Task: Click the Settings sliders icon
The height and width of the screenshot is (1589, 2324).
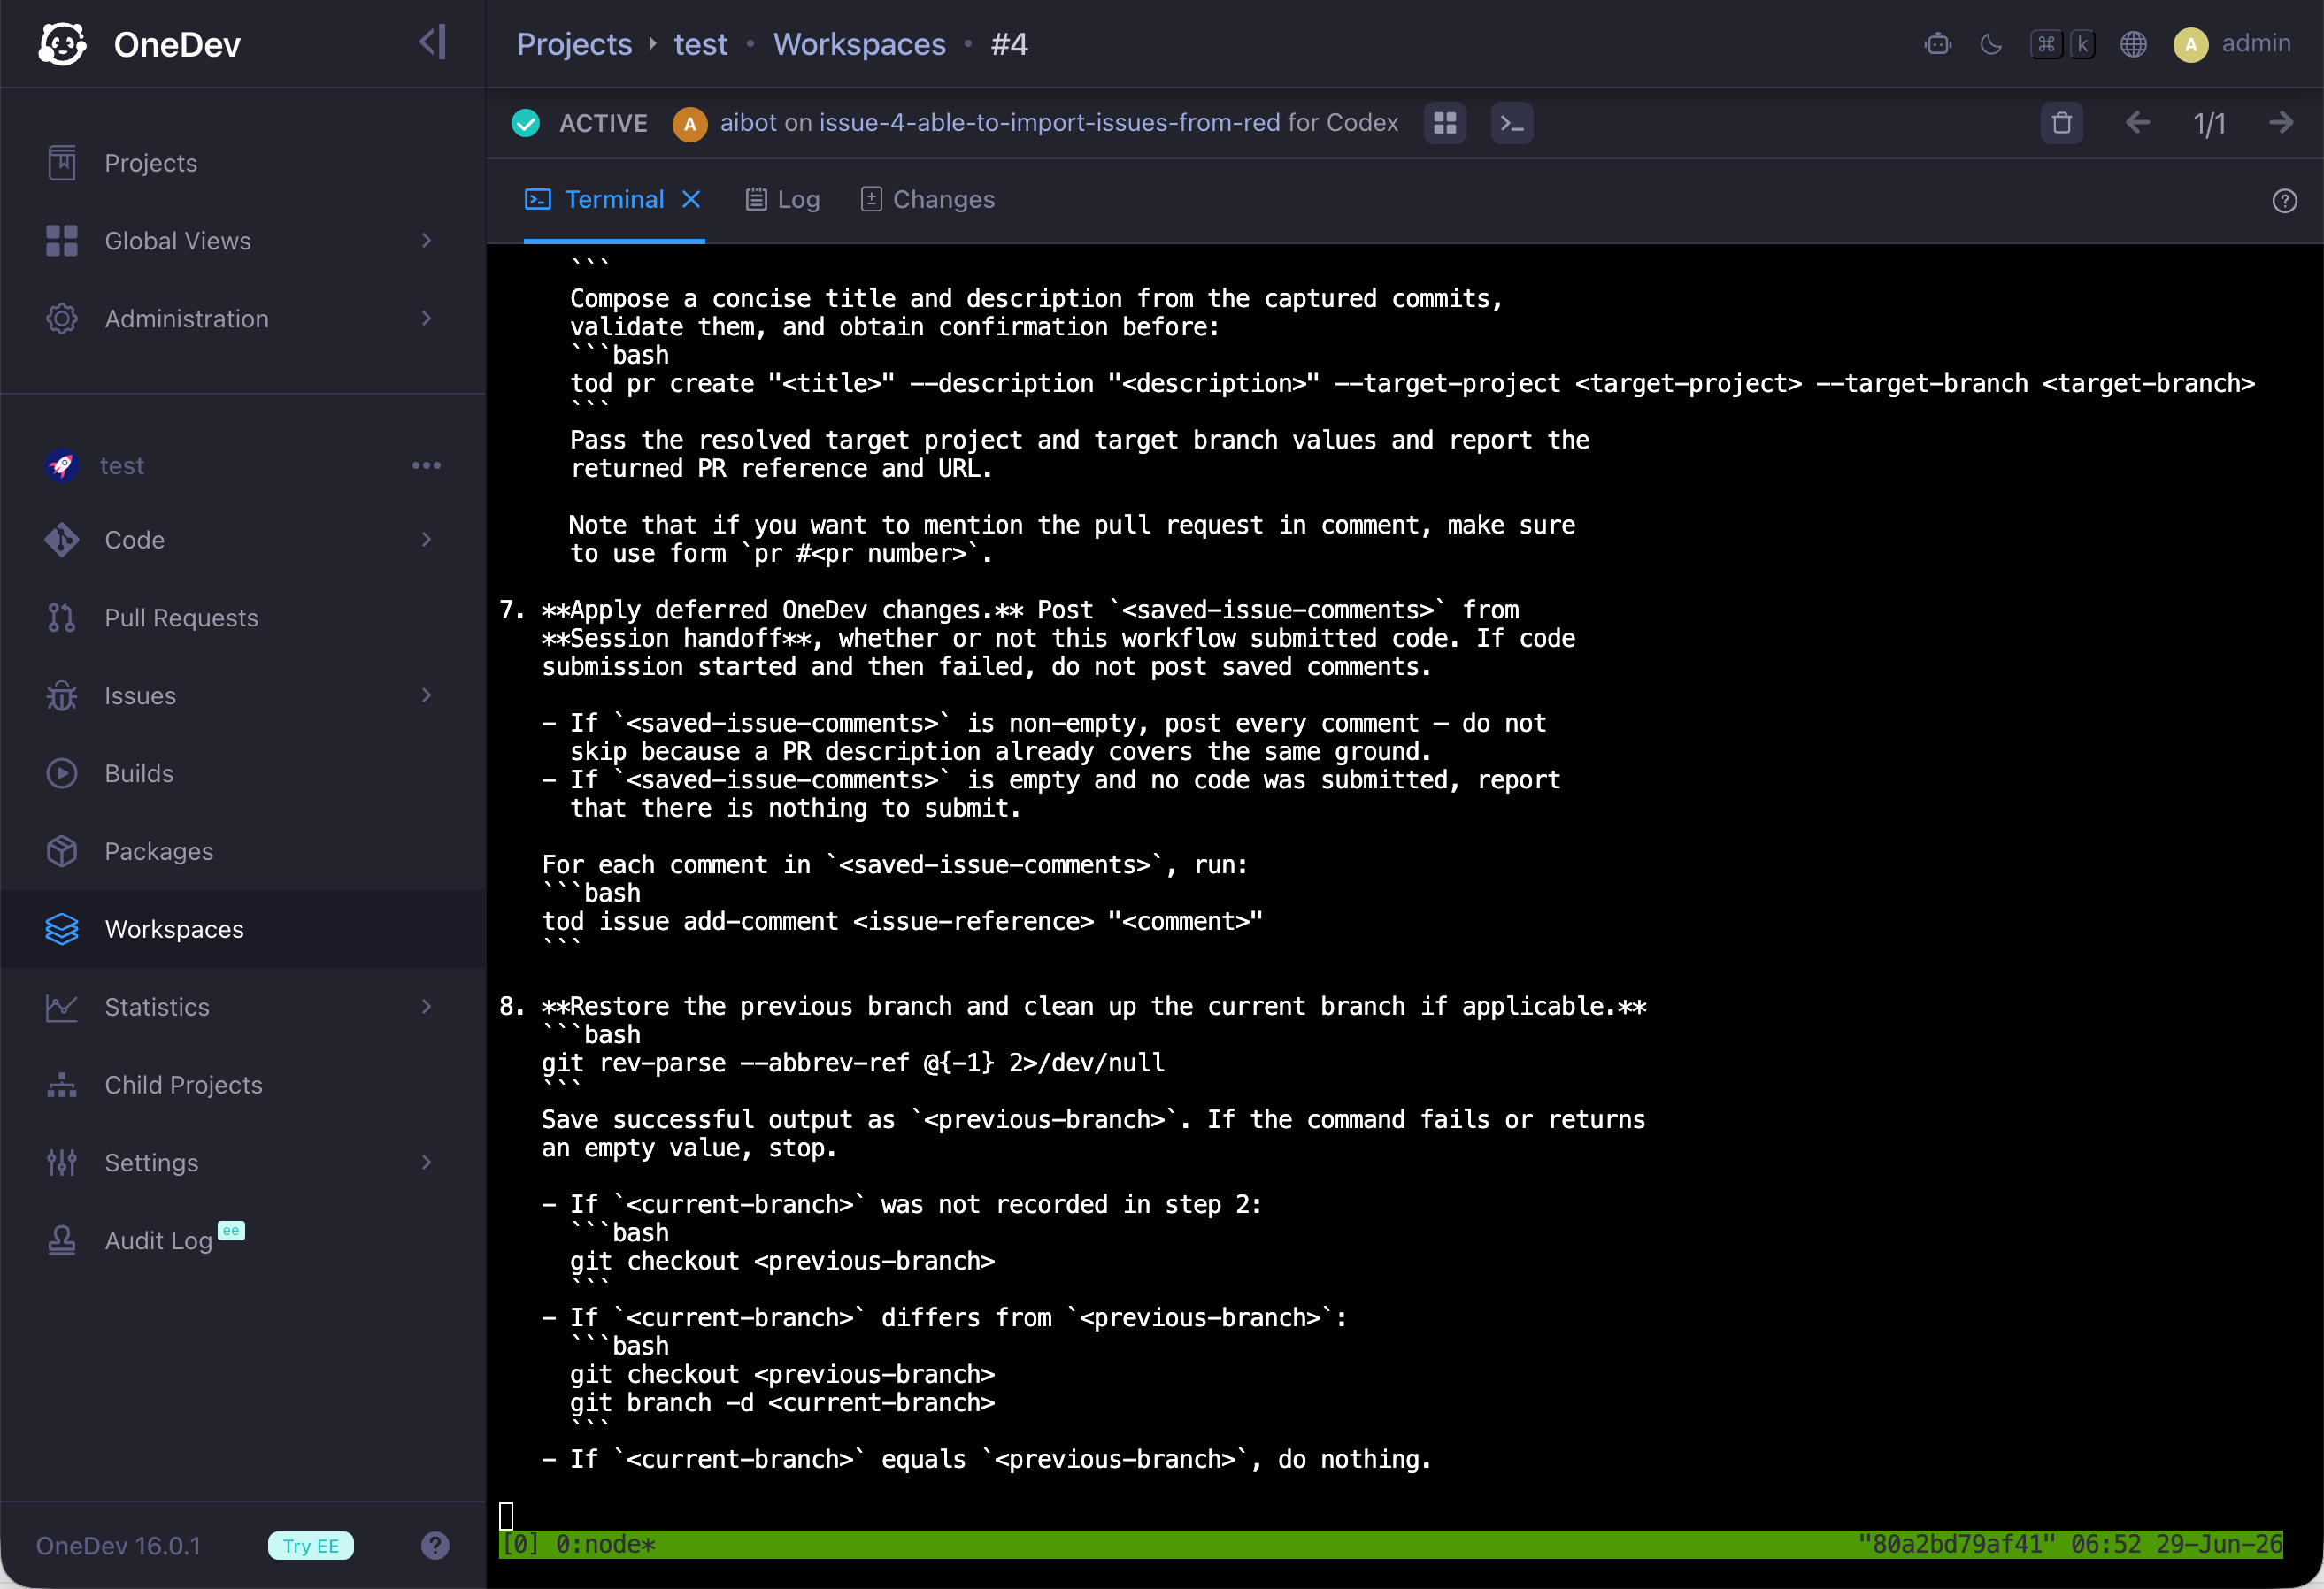Action: [62, 1163]
